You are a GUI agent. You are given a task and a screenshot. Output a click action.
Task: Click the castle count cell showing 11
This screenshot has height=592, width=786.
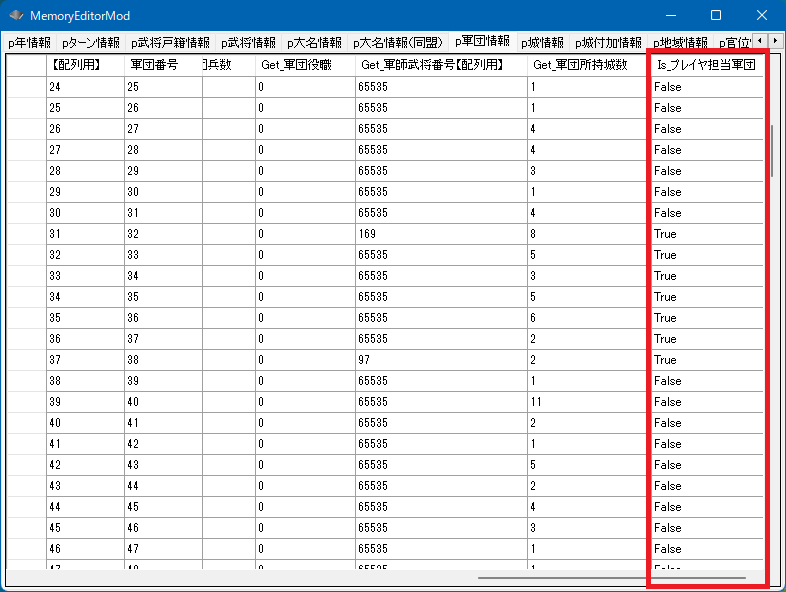tap(587, 402)
